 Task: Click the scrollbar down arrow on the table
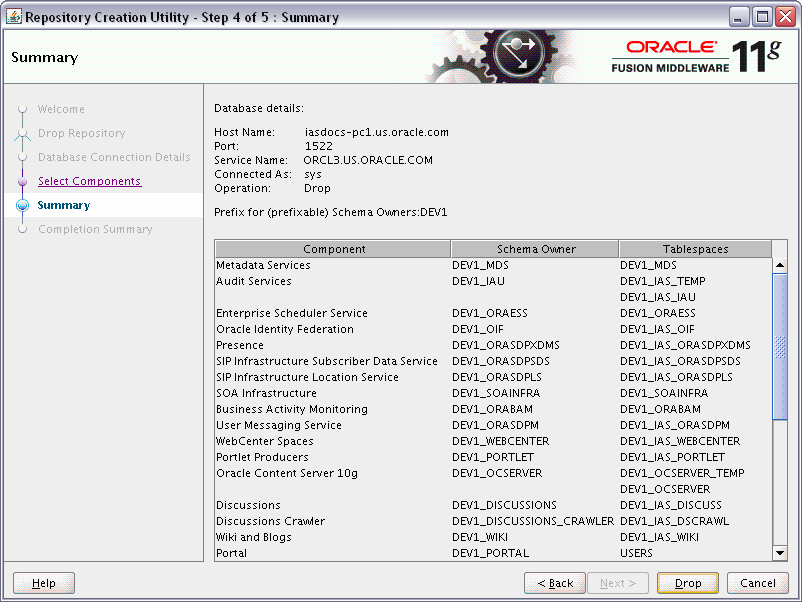tap(779, 552)
